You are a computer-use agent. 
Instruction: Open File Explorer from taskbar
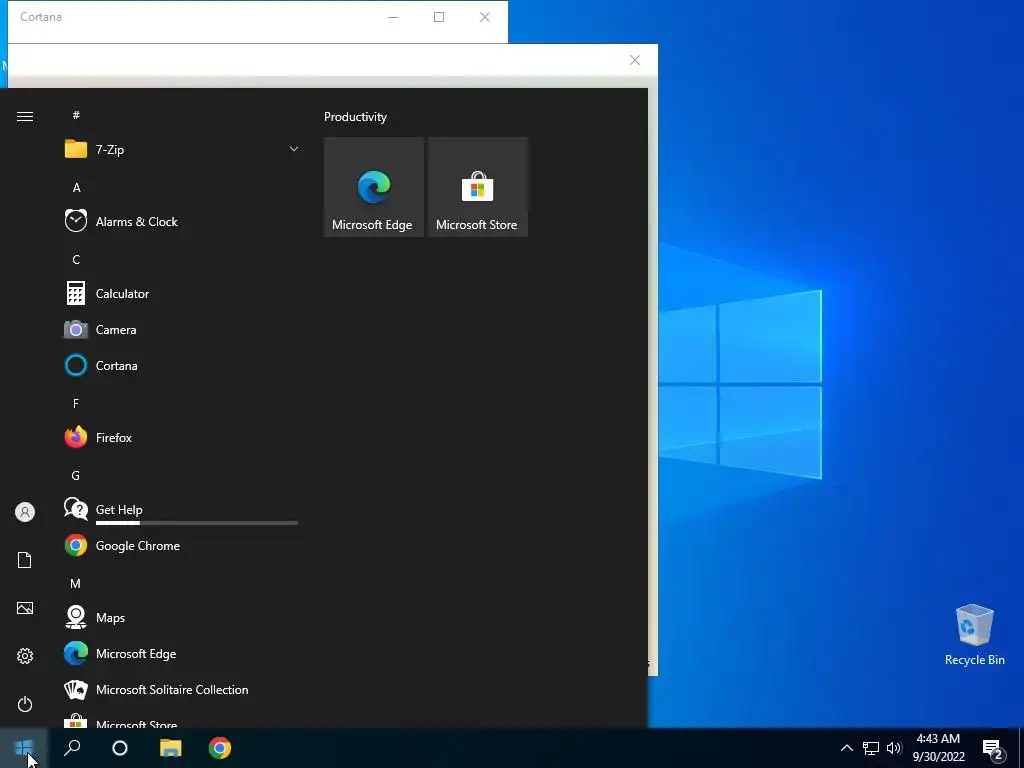coord(170,748)
